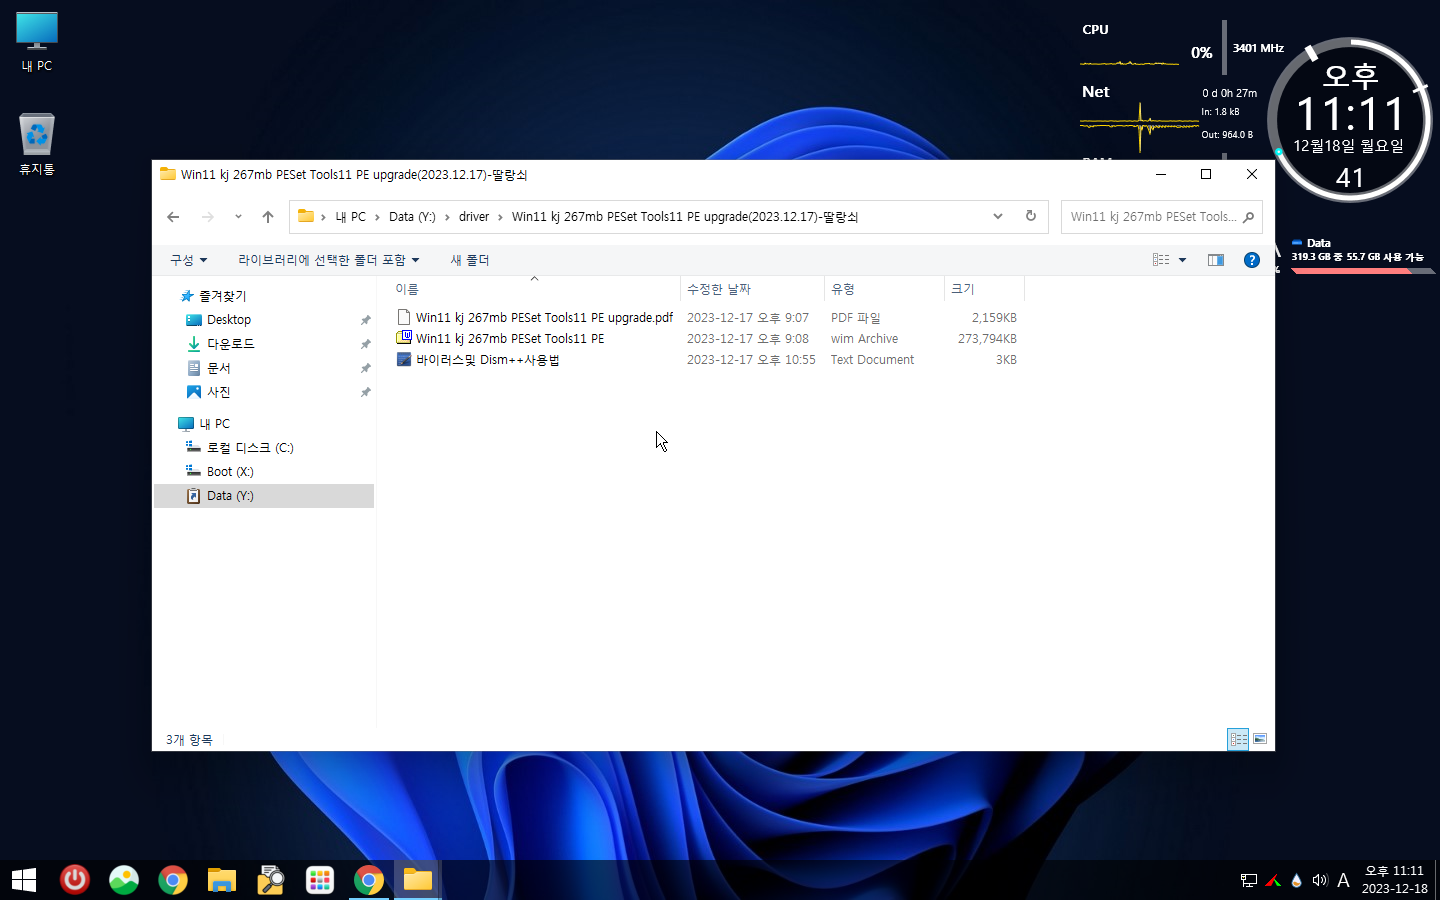Select 내 PC in navigation pane

click(214, 424)
